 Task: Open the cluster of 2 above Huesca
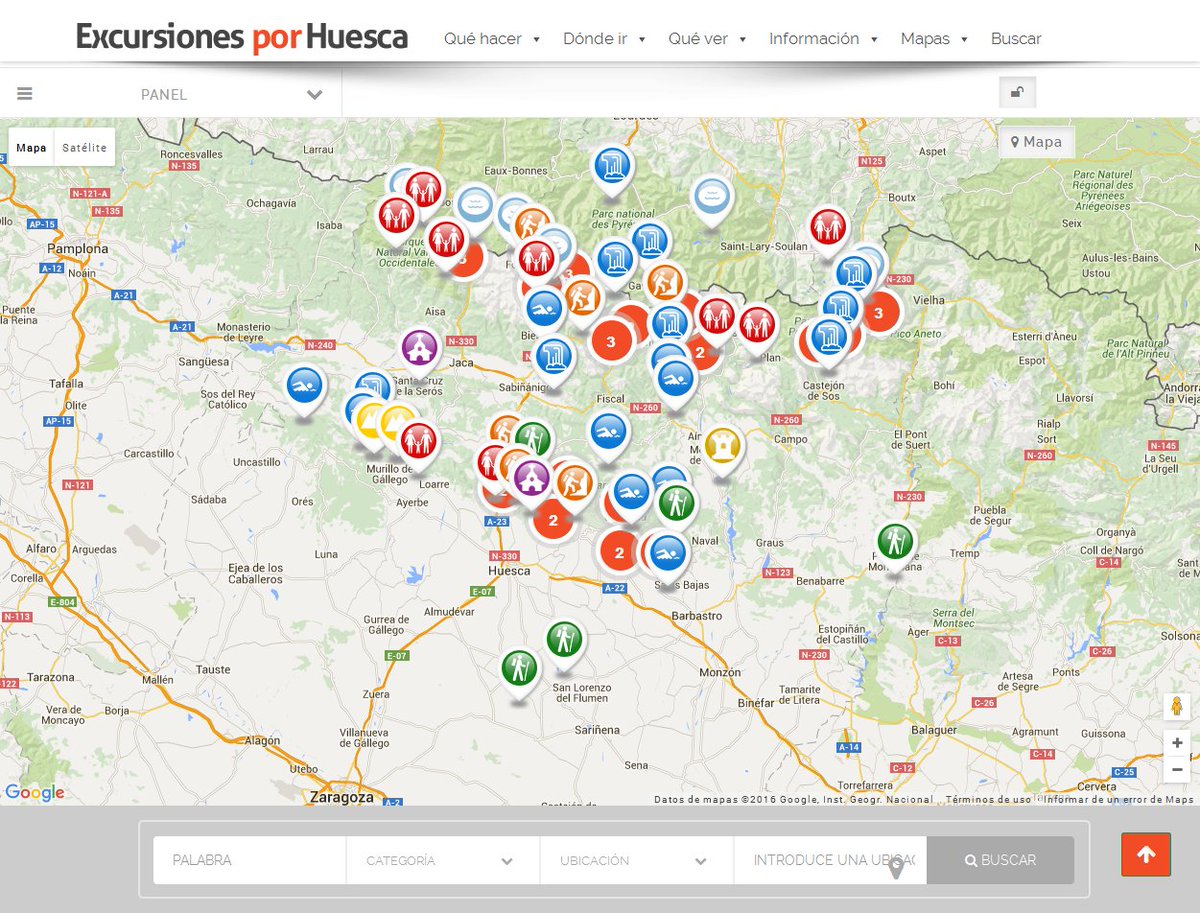pos(552,520)
